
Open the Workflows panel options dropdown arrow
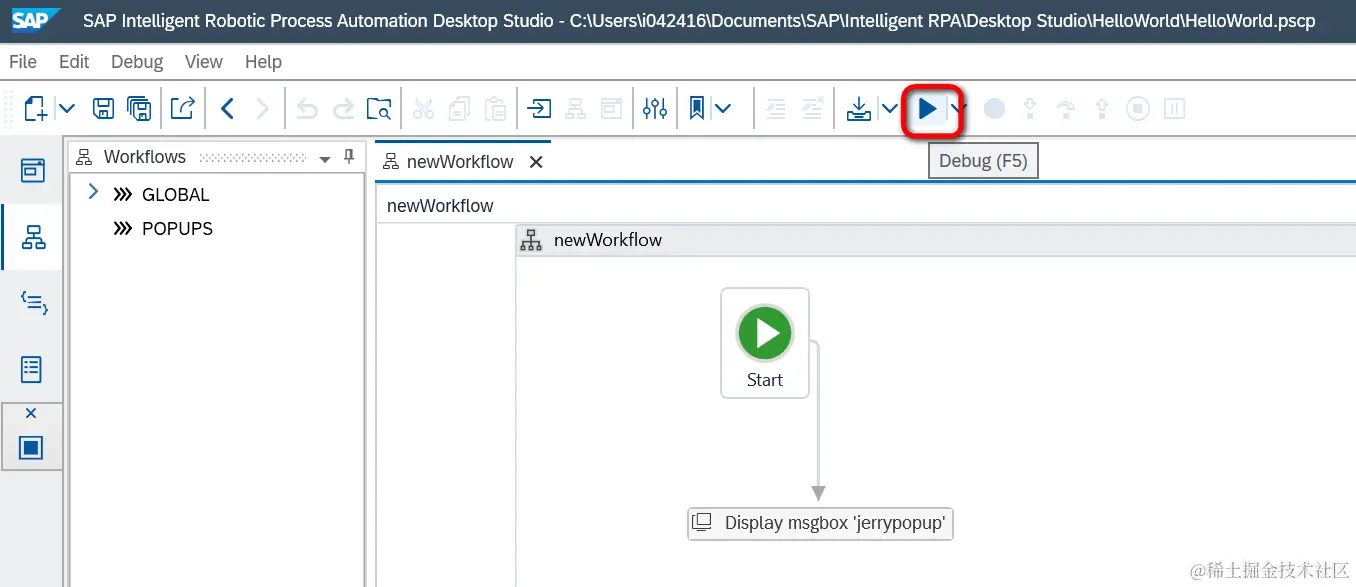click(324, 159)
